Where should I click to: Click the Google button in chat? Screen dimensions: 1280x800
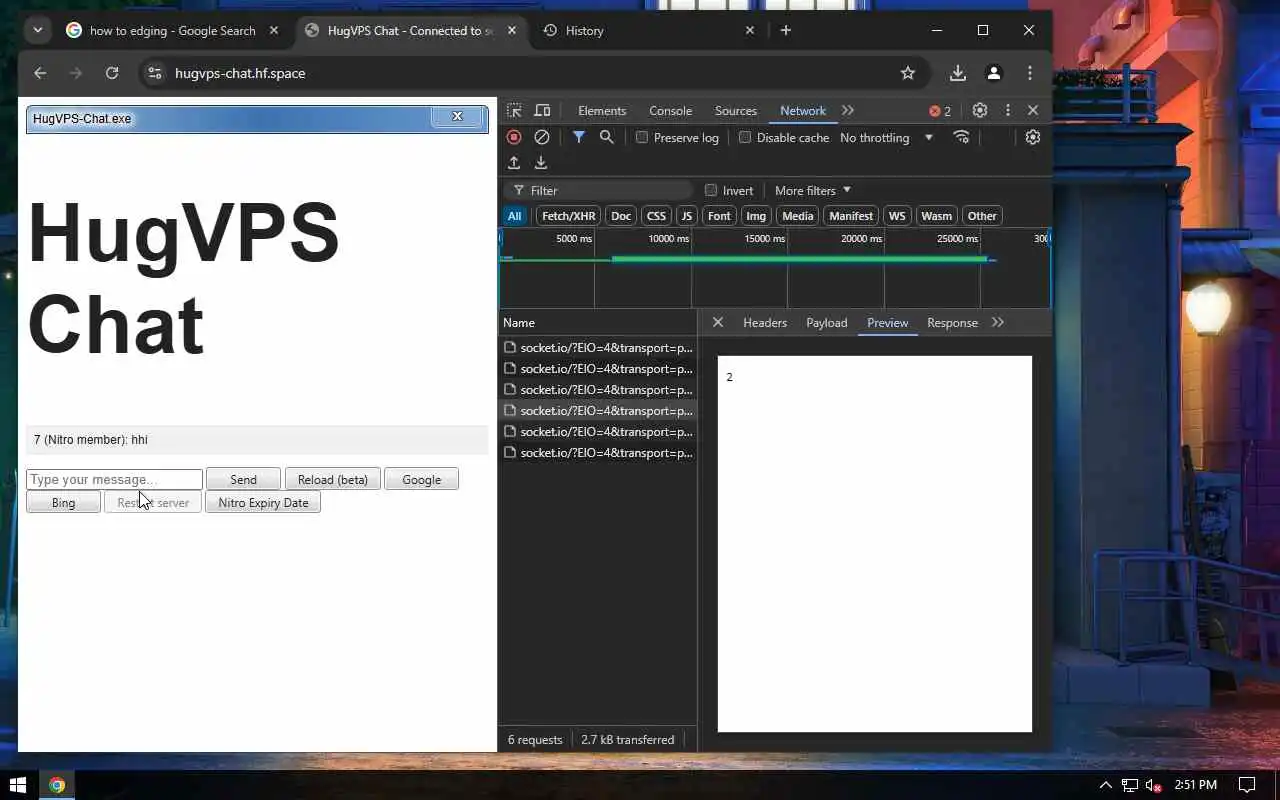[421, 479]
